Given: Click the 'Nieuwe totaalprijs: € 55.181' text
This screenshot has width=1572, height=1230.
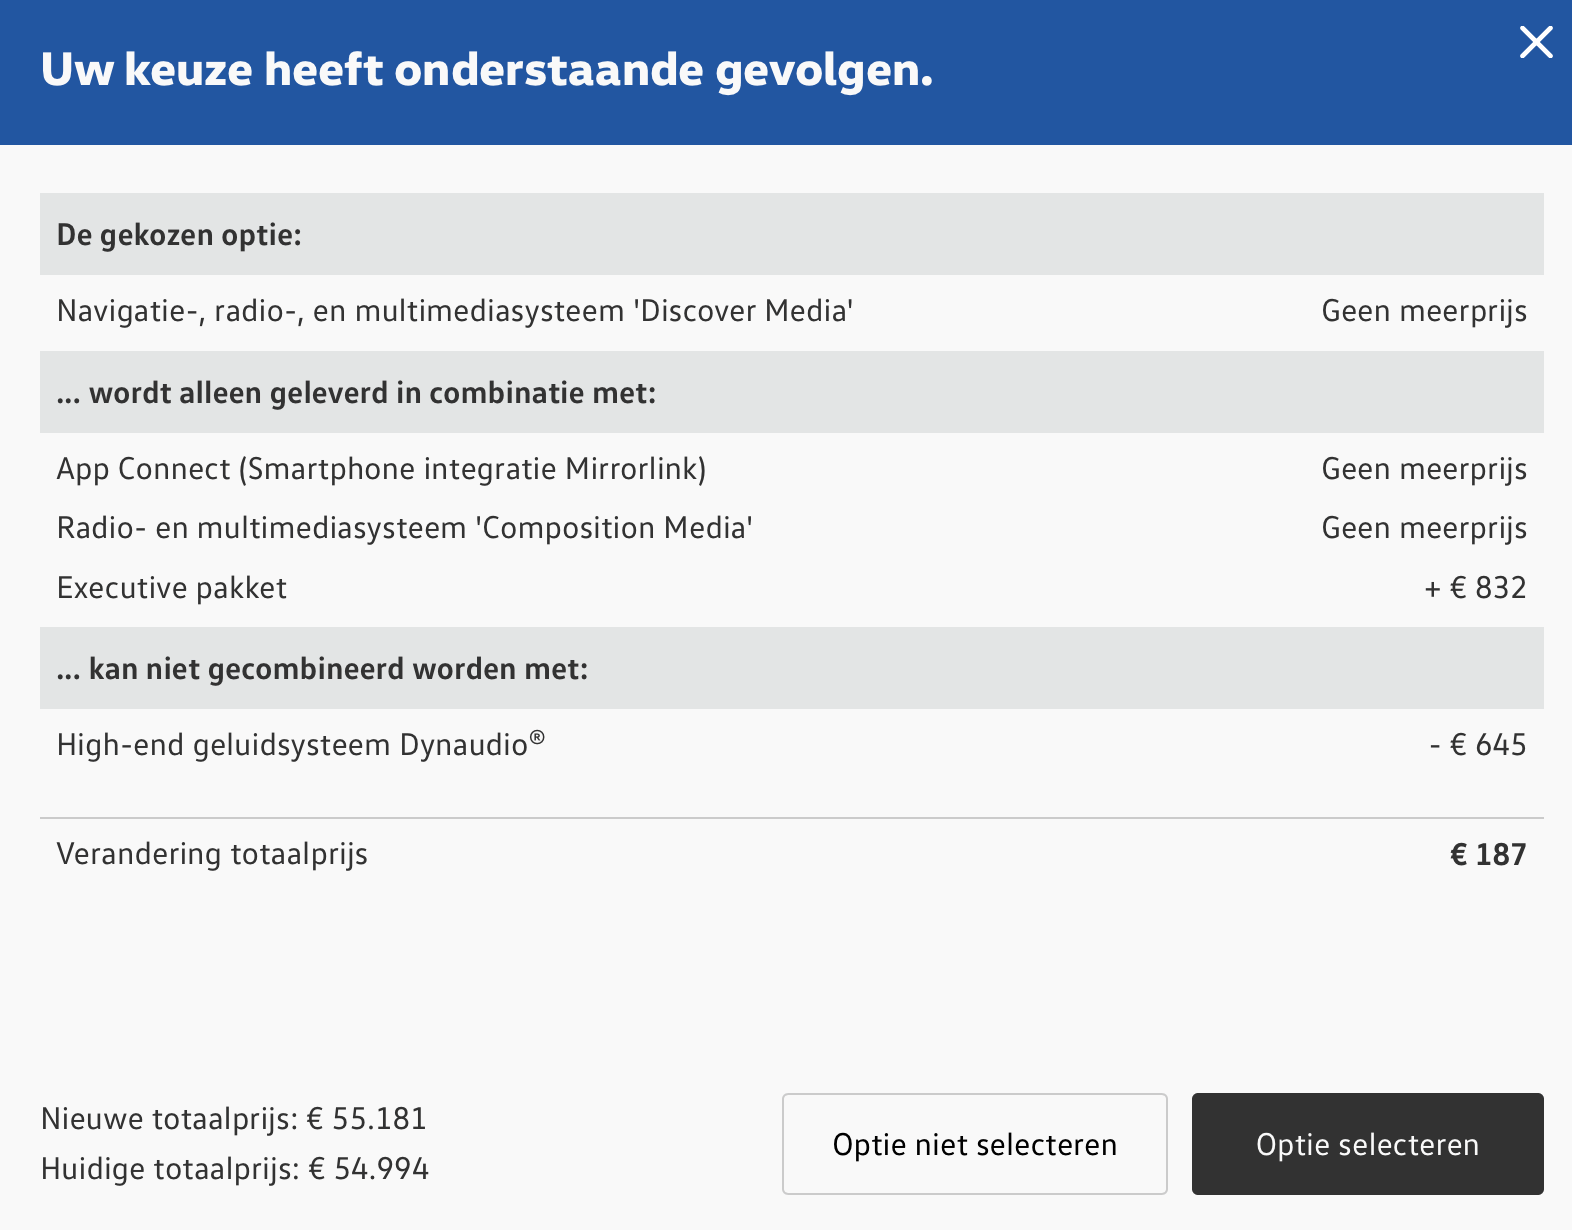Looking at the screenshot, I should 234,1119.
